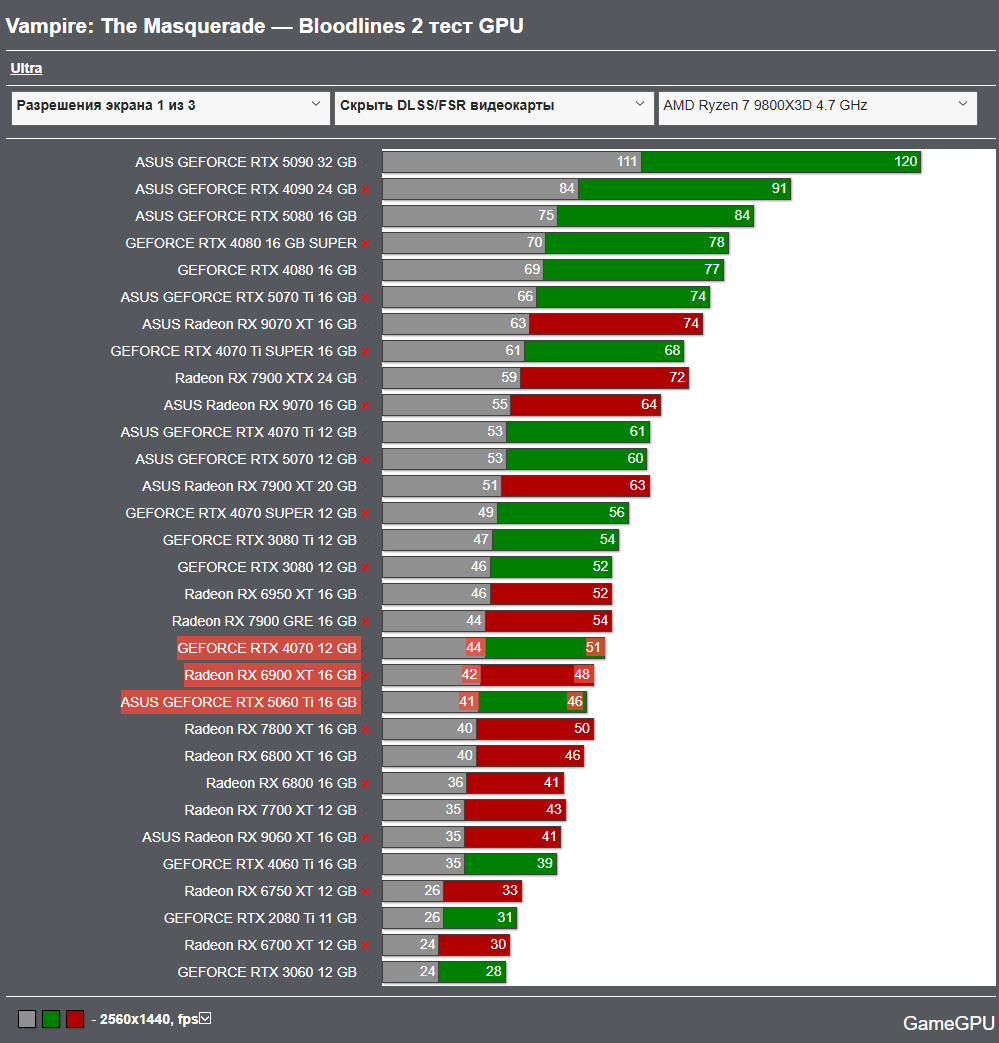This screenshot has width=999, height=1043.
Task: Toggle the 2560x1440 fps checkbox in the legend
Action: coord(206,1018)
